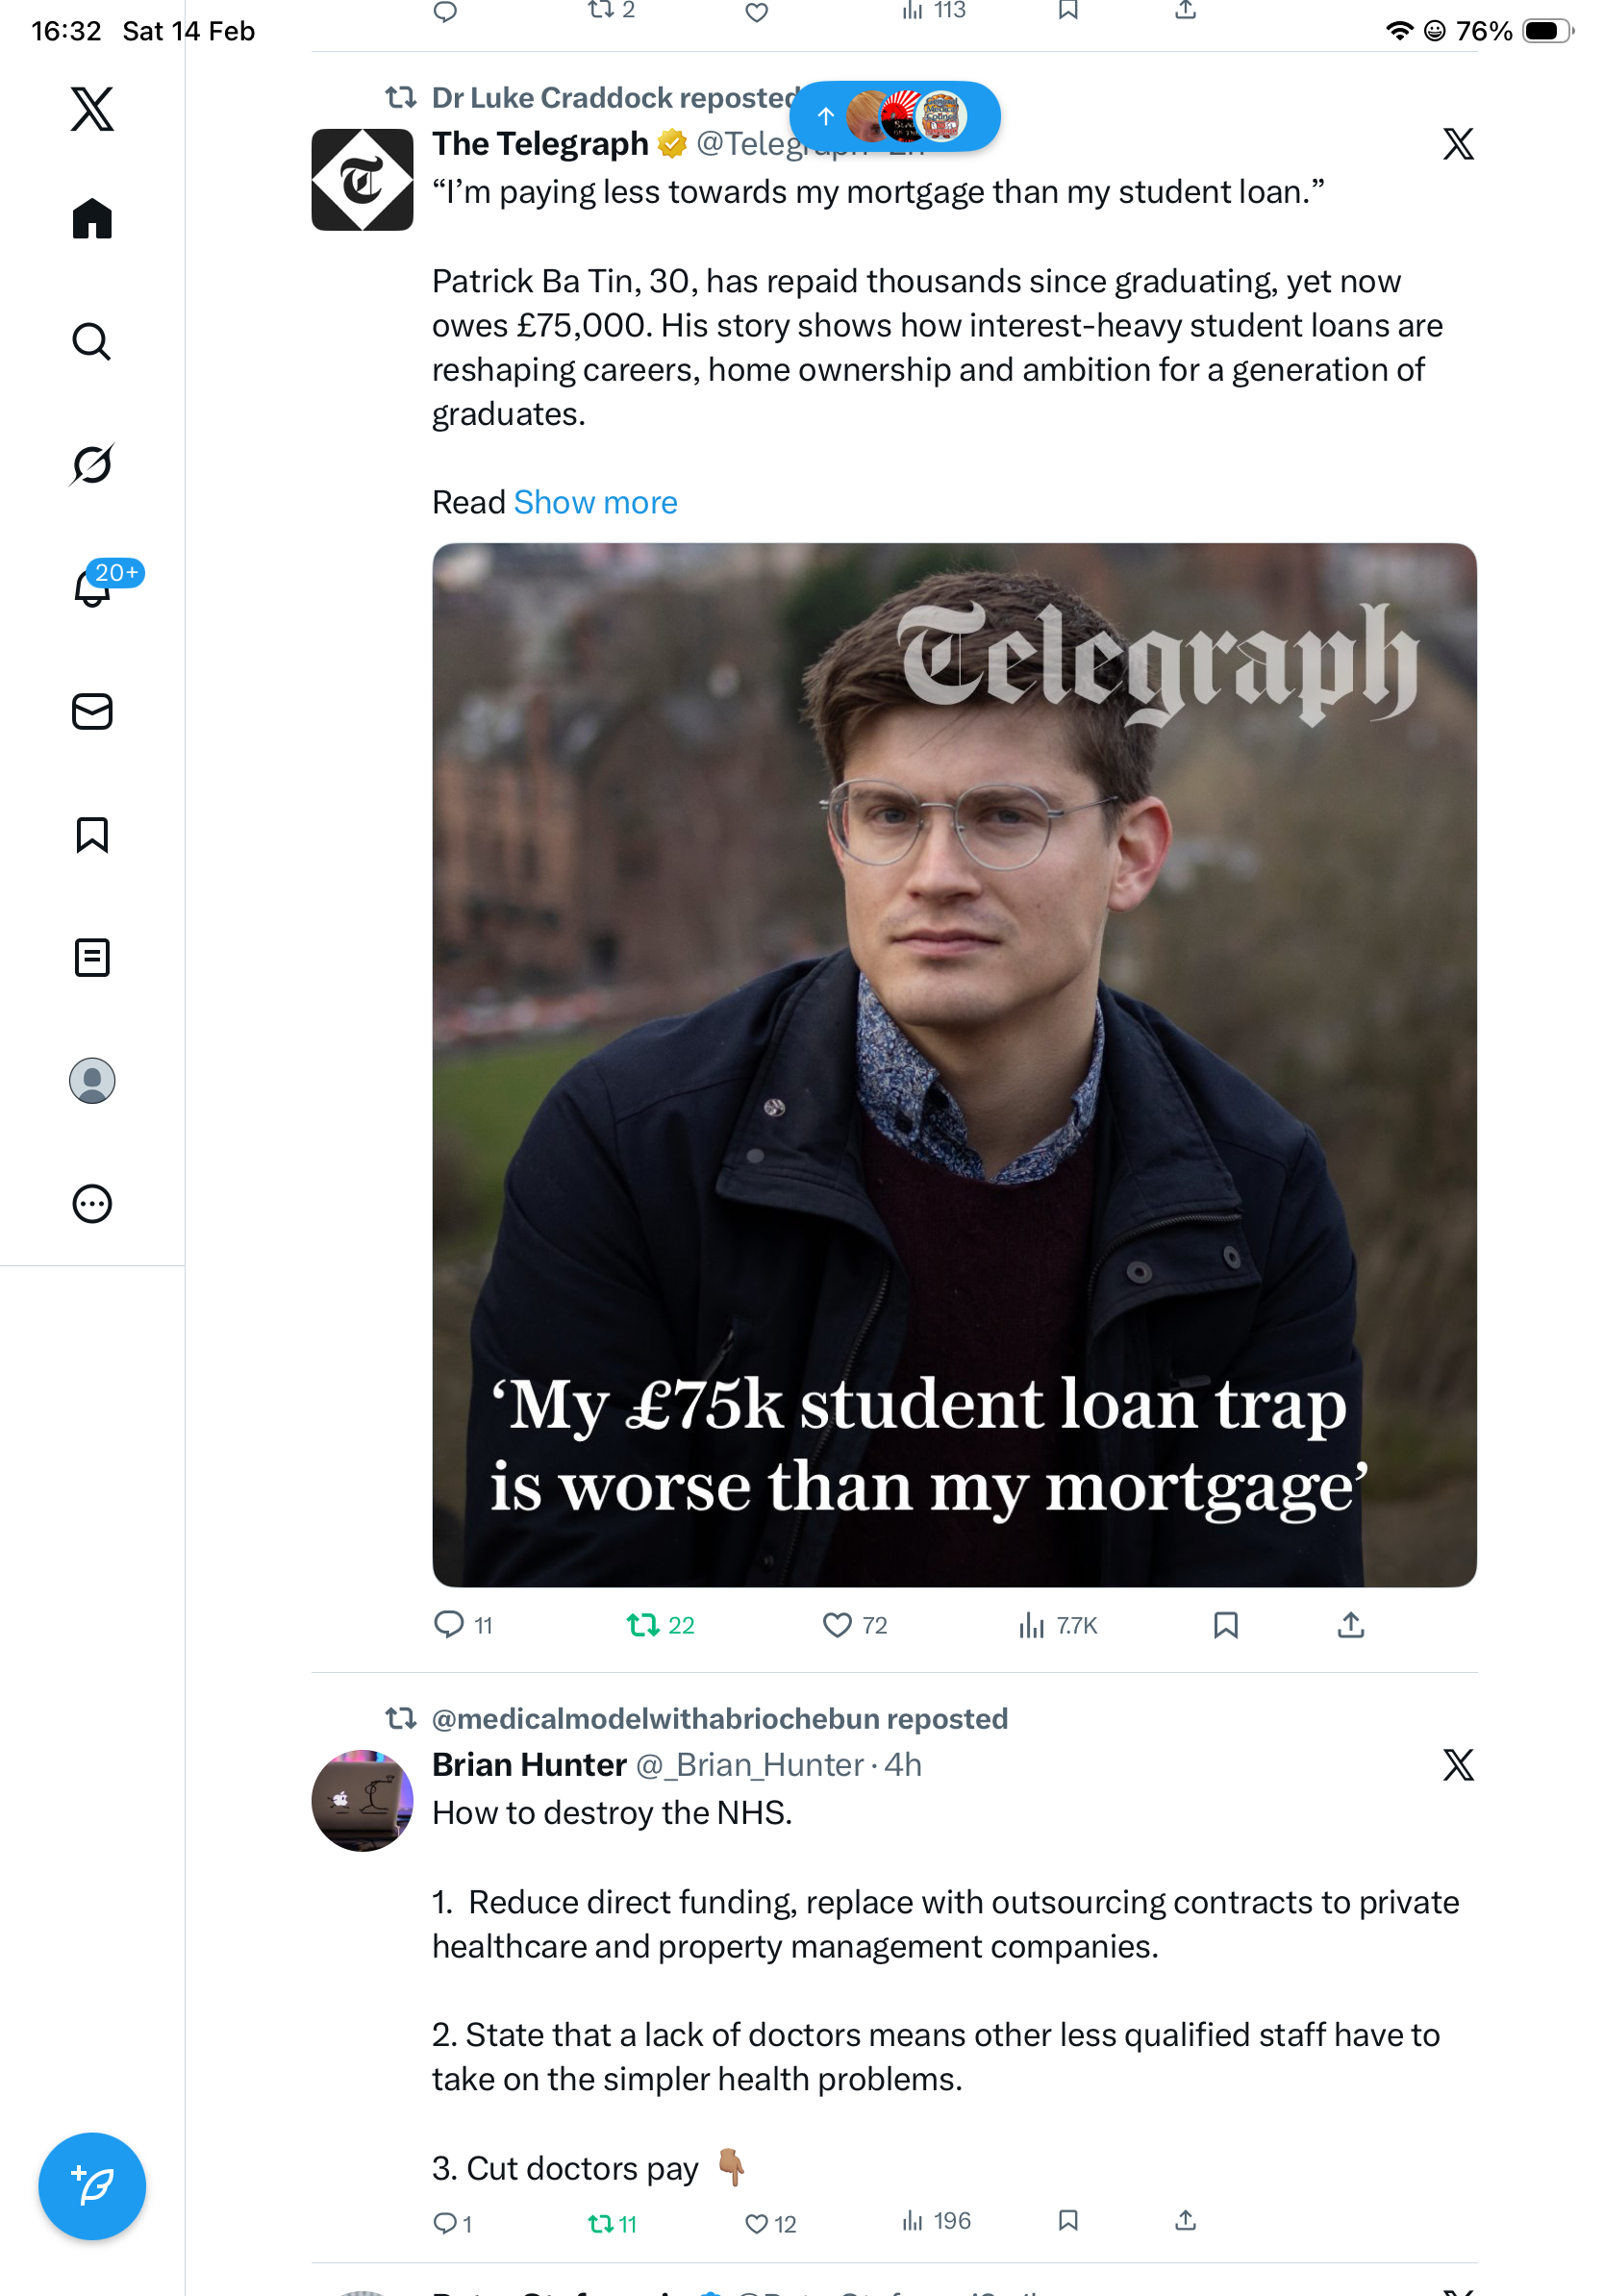This screenshot has height=2296, width=1604.
Task: Reply to The Telegraph post
Action: coord(449,1625)
